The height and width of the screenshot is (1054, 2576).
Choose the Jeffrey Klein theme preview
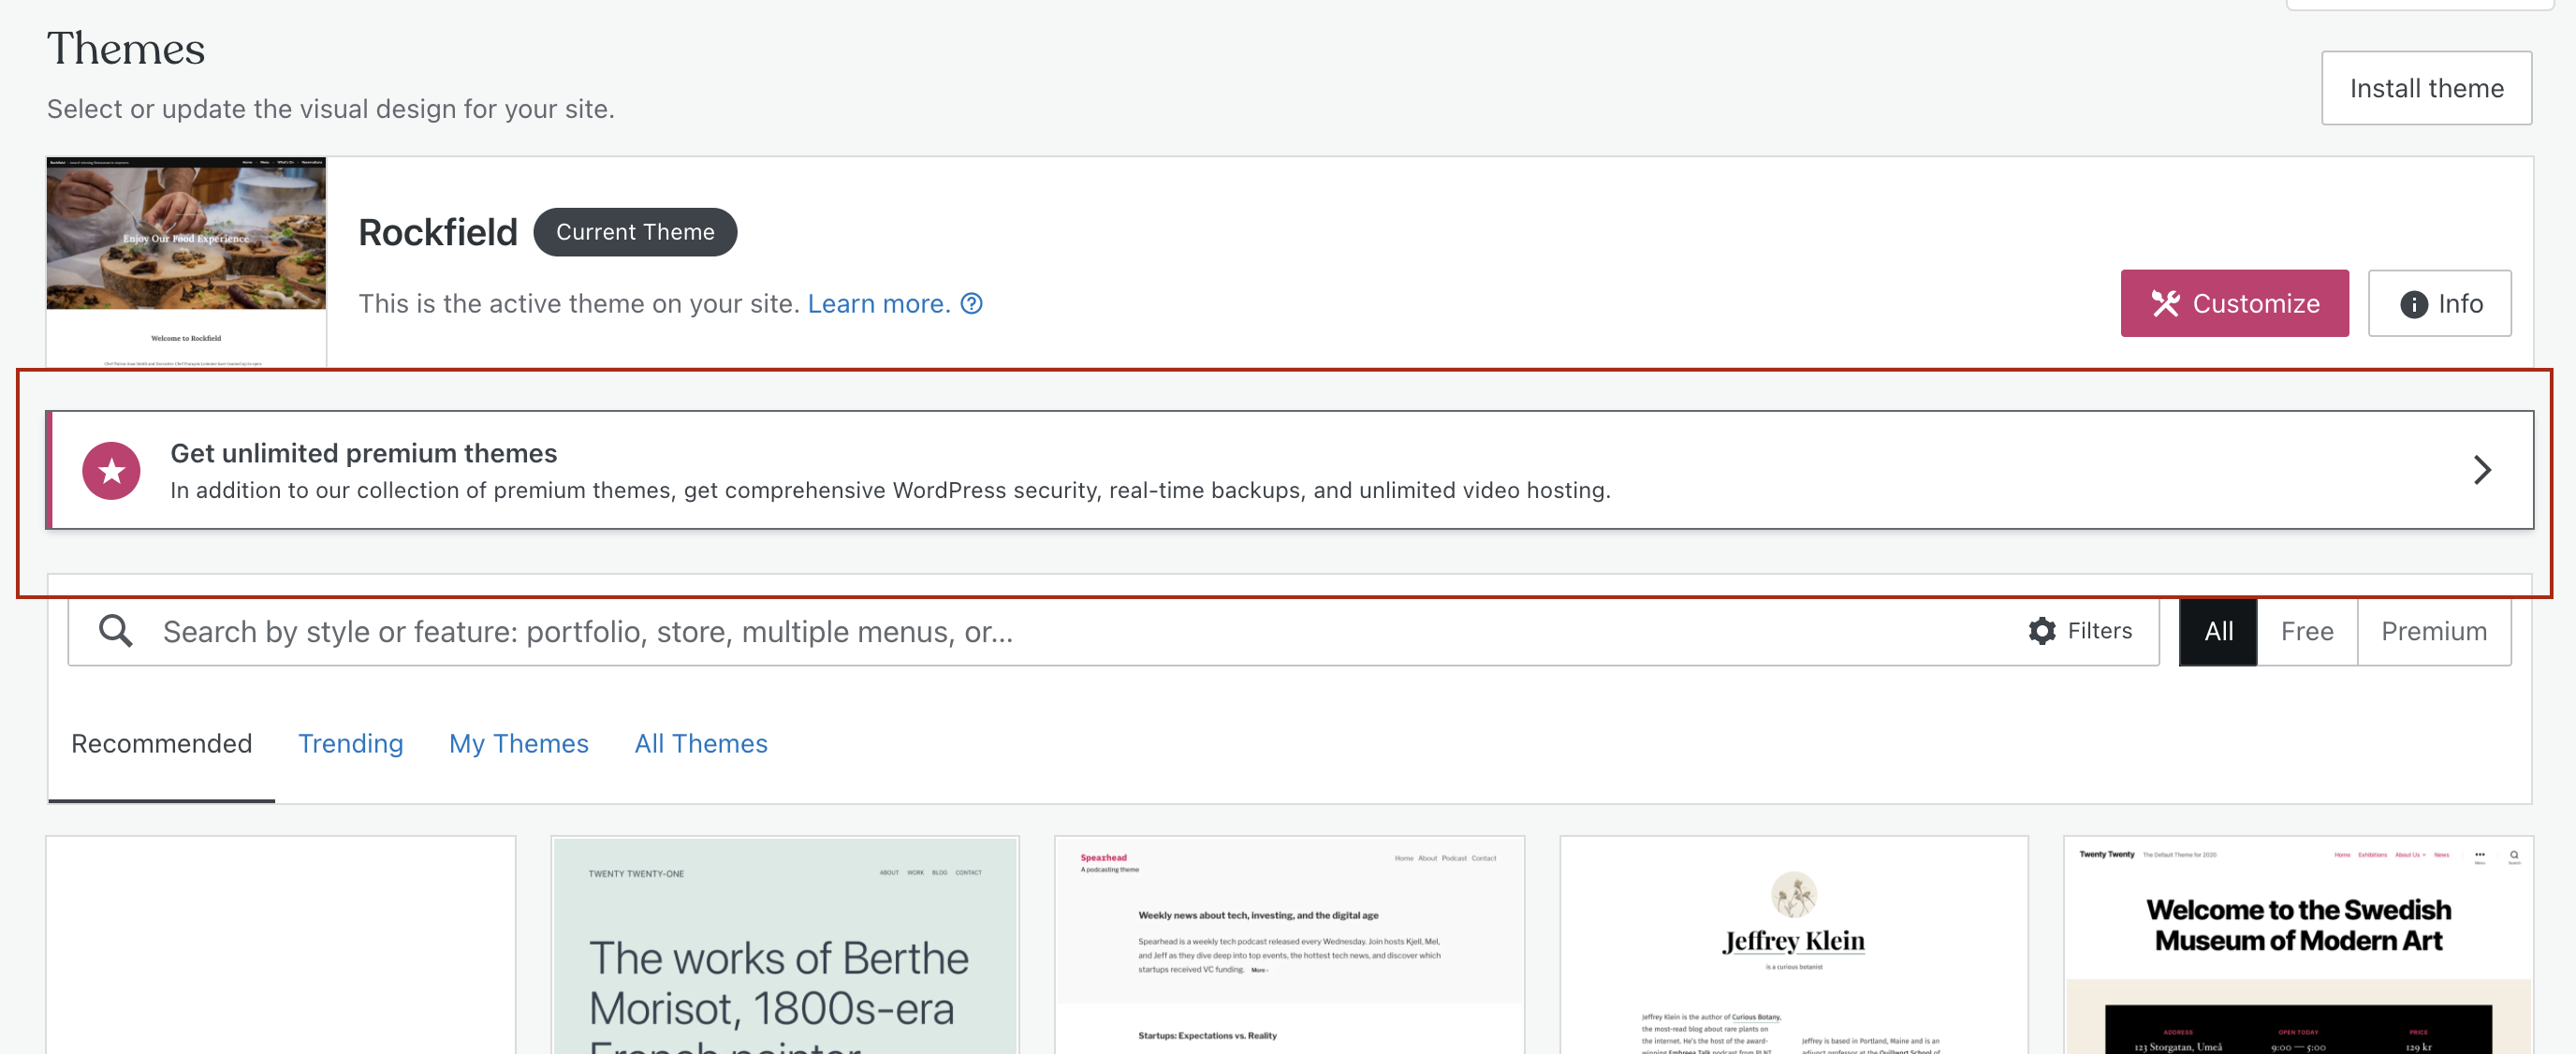click(x=1793, y=945)
